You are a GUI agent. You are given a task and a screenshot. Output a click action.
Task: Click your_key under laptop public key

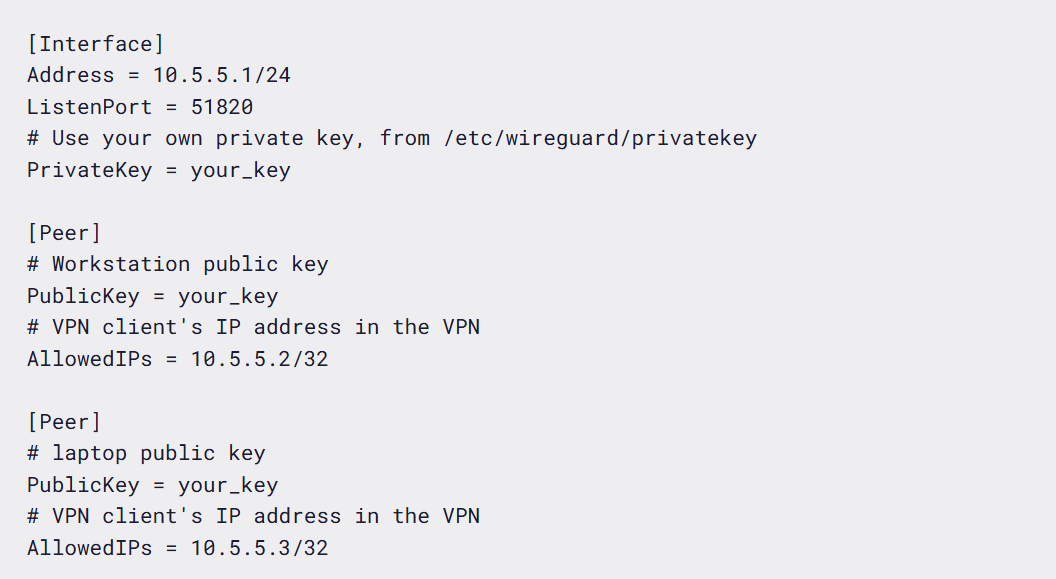coord(228,485)
